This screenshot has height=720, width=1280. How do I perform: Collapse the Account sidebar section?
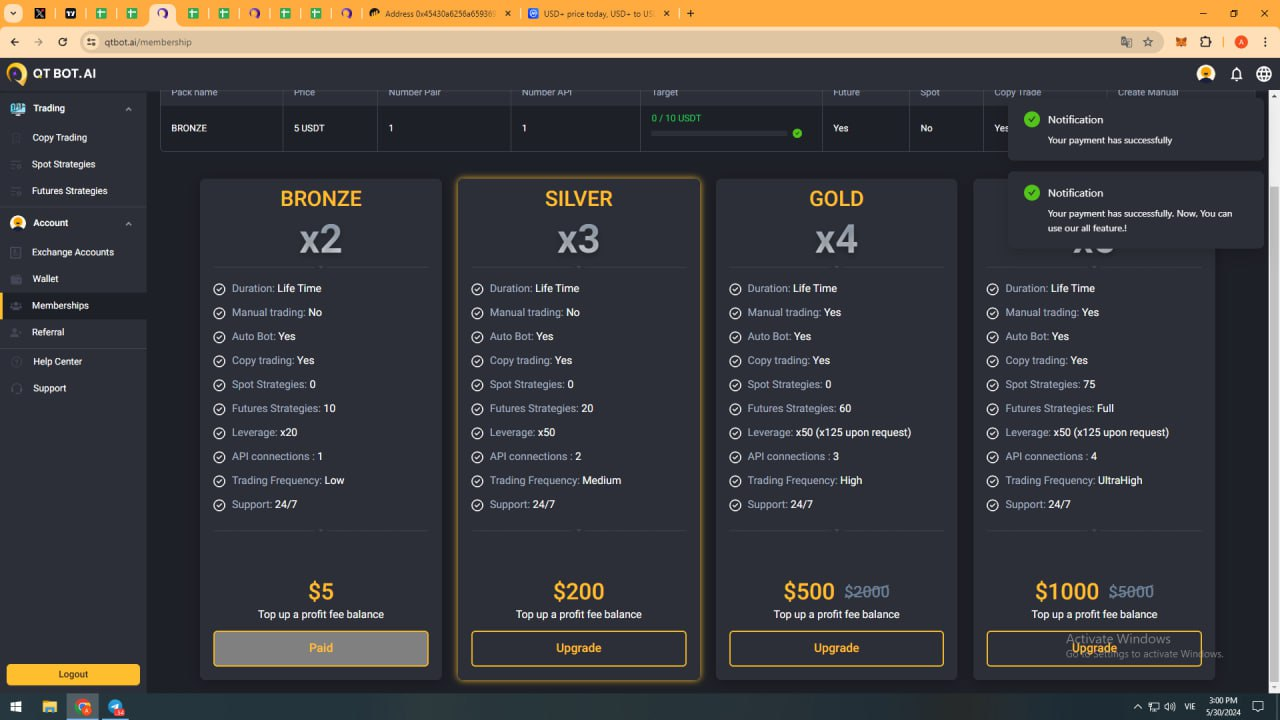128,224
